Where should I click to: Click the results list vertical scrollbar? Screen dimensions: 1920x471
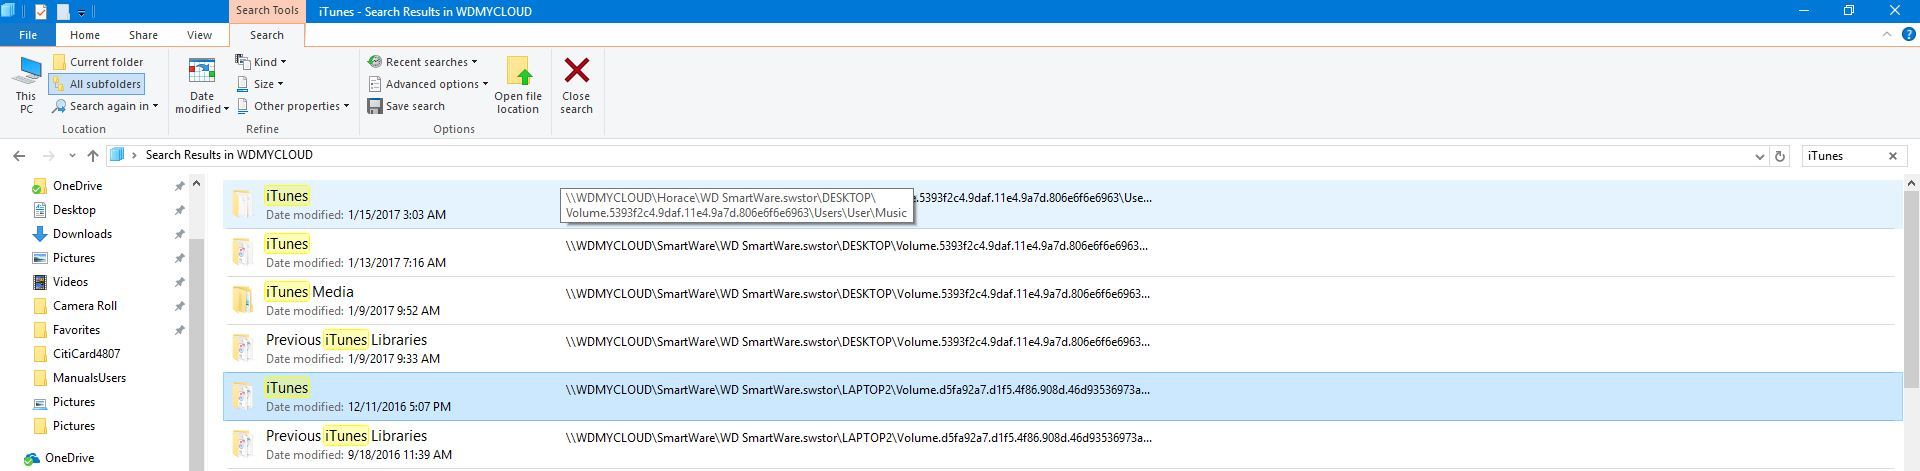[1911, 290]
